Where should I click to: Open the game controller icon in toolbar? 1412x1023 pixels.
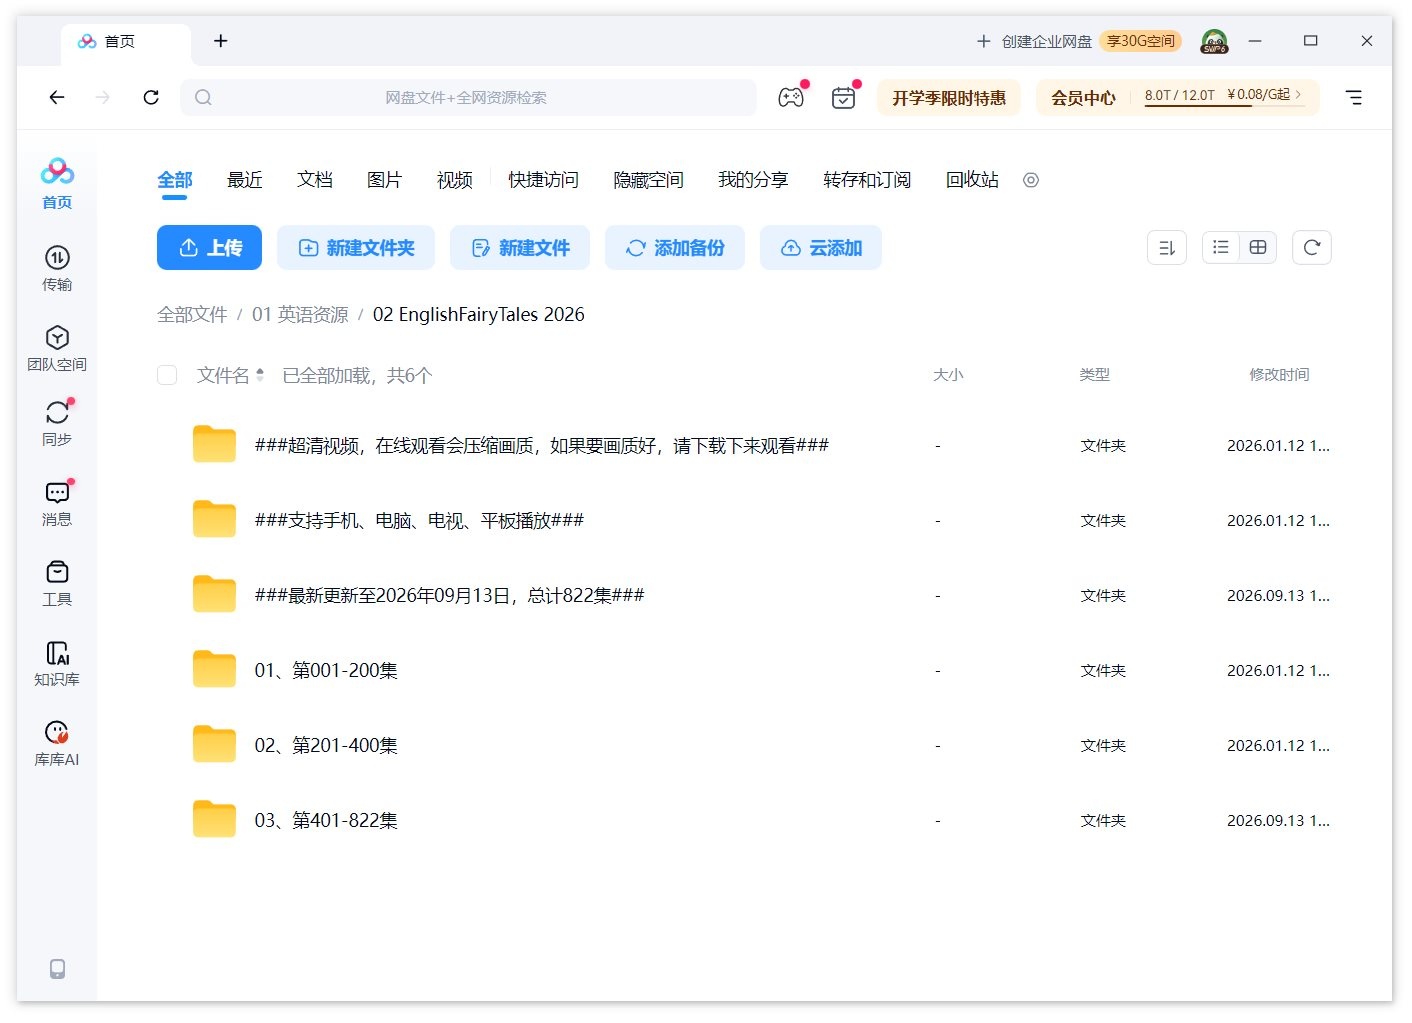[791, 97]
